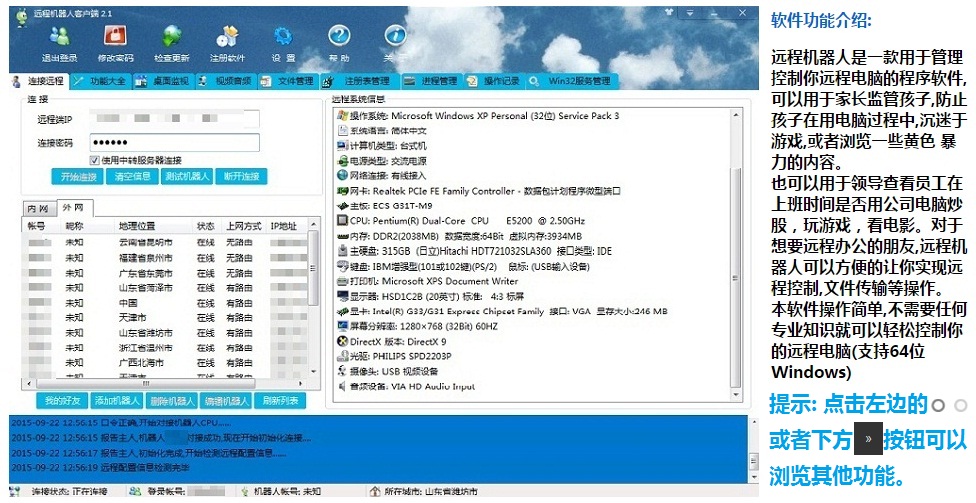Click 所在城市 status bar entry
Image resolution: width=976 pixels, height=503 pixels.
click(425, 492)
